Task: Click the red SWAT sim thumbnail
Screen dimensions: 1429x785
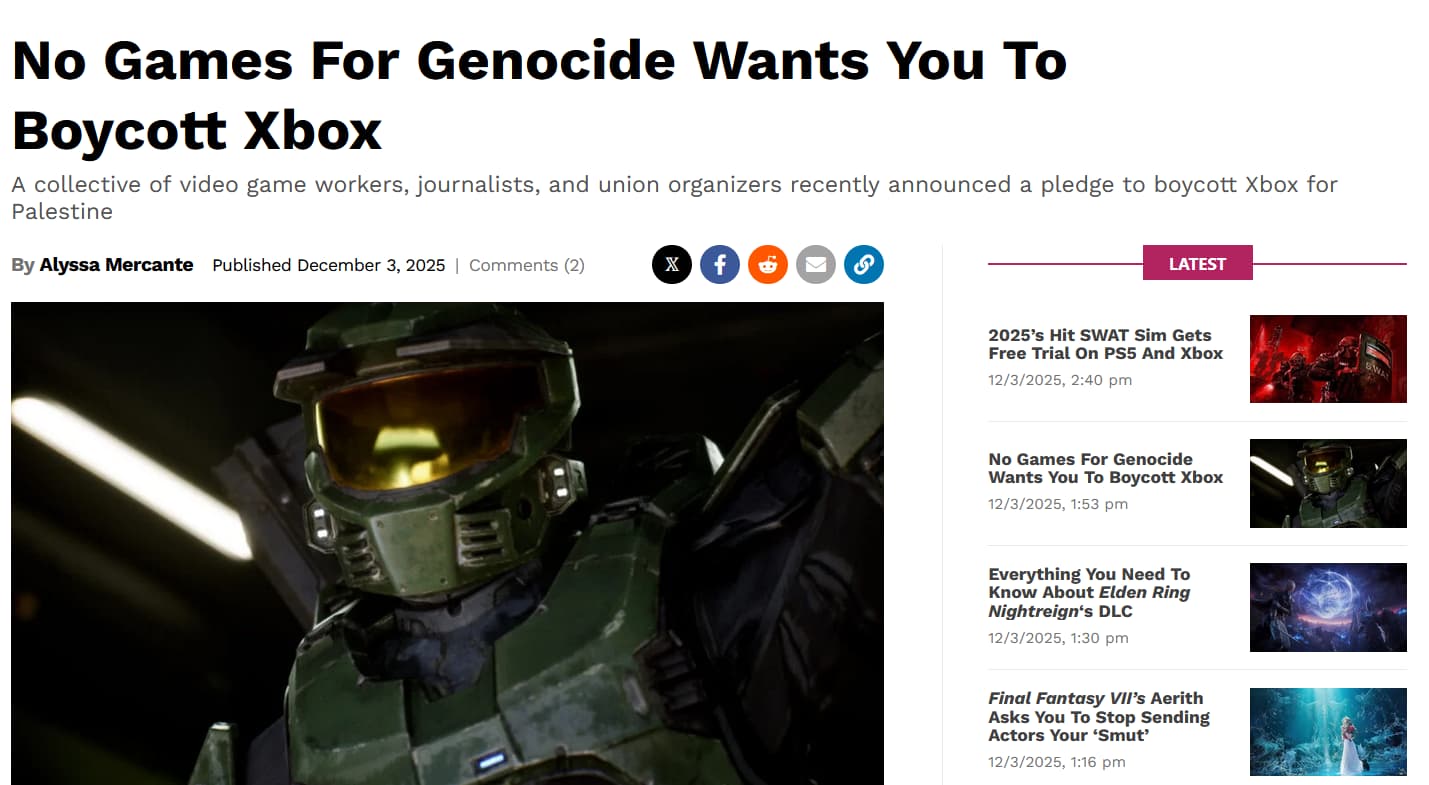Action: pos(1328,359)
